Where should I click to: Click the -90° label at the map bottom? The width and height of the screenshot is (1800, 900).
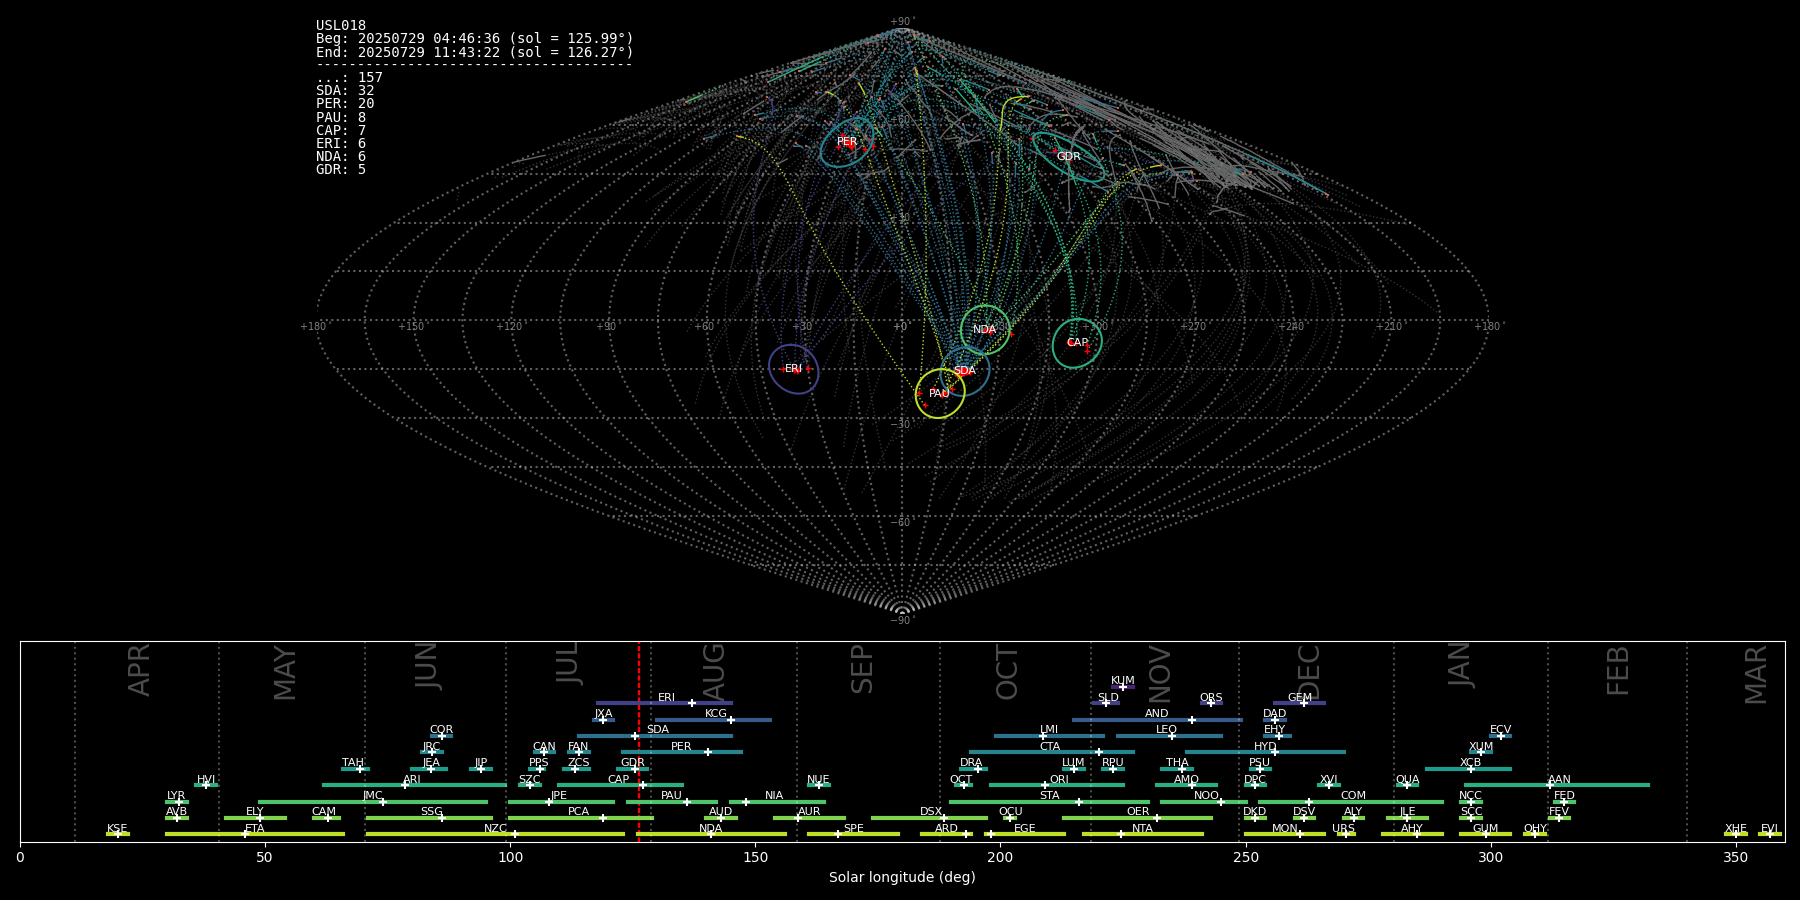point(902,620)
